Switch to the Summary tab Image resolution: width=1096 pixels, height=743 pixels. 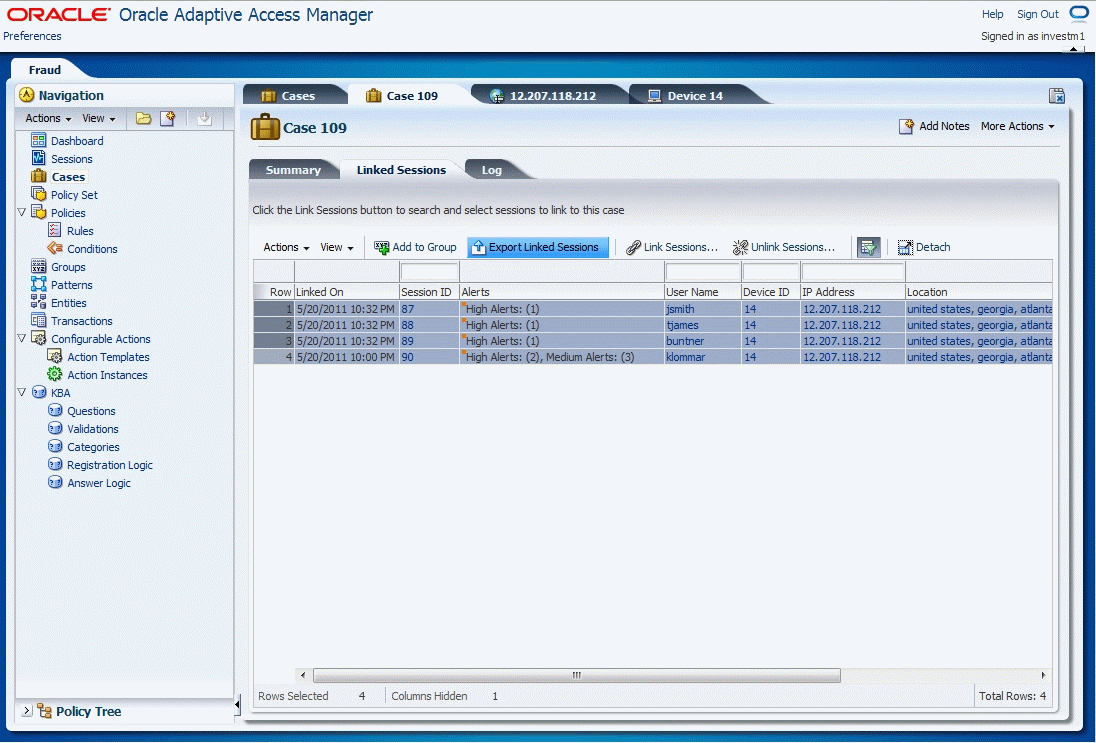[294, 170]
